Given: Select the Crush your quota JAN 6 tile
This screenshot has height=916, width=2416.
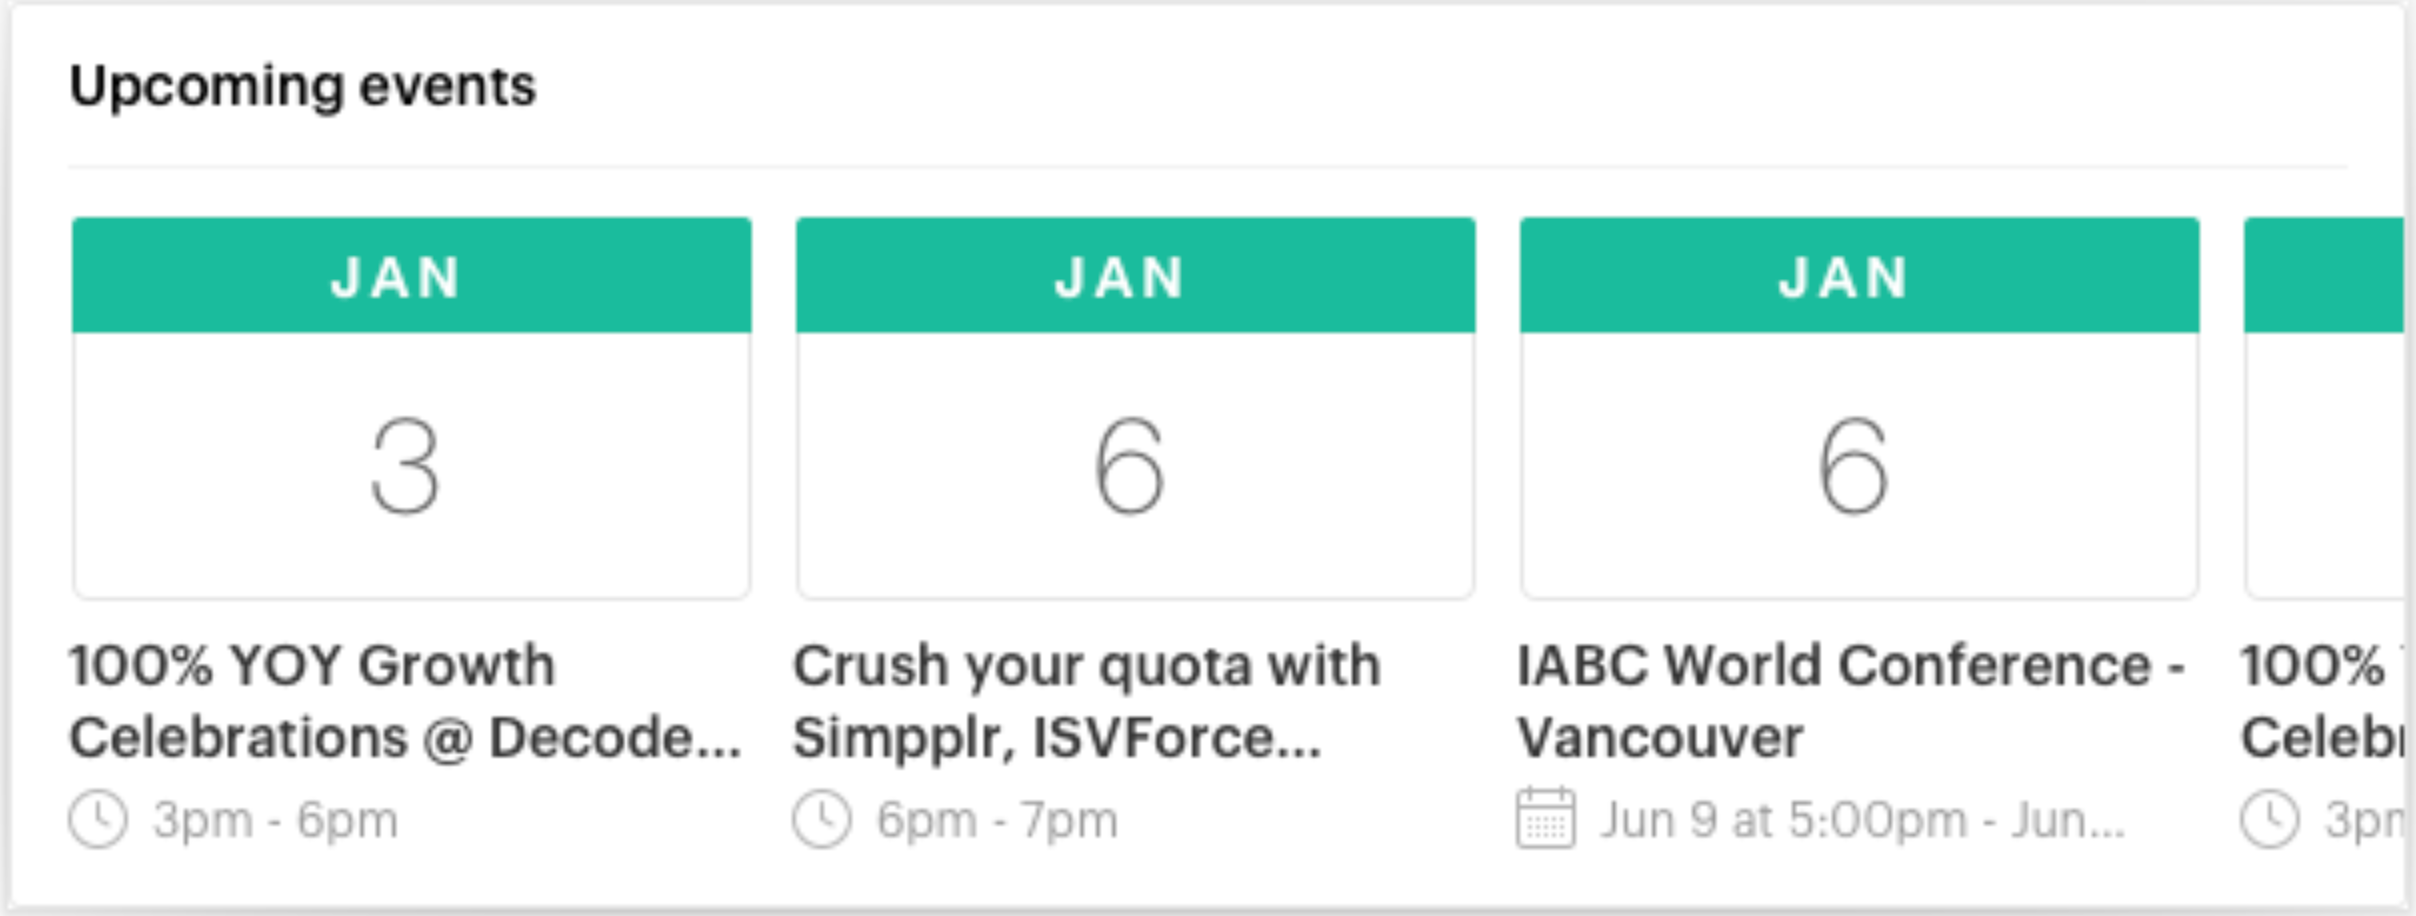Looking at the screenshot, I should pos(1136,408).
